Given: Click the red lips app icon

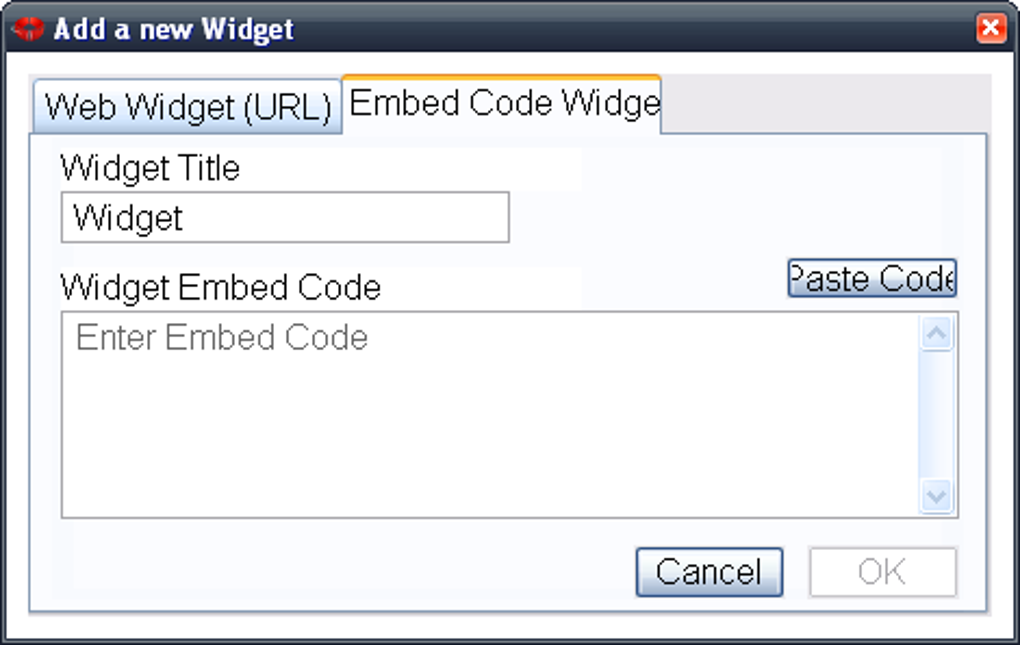Looking at the screenshot, I should (28, 28).
